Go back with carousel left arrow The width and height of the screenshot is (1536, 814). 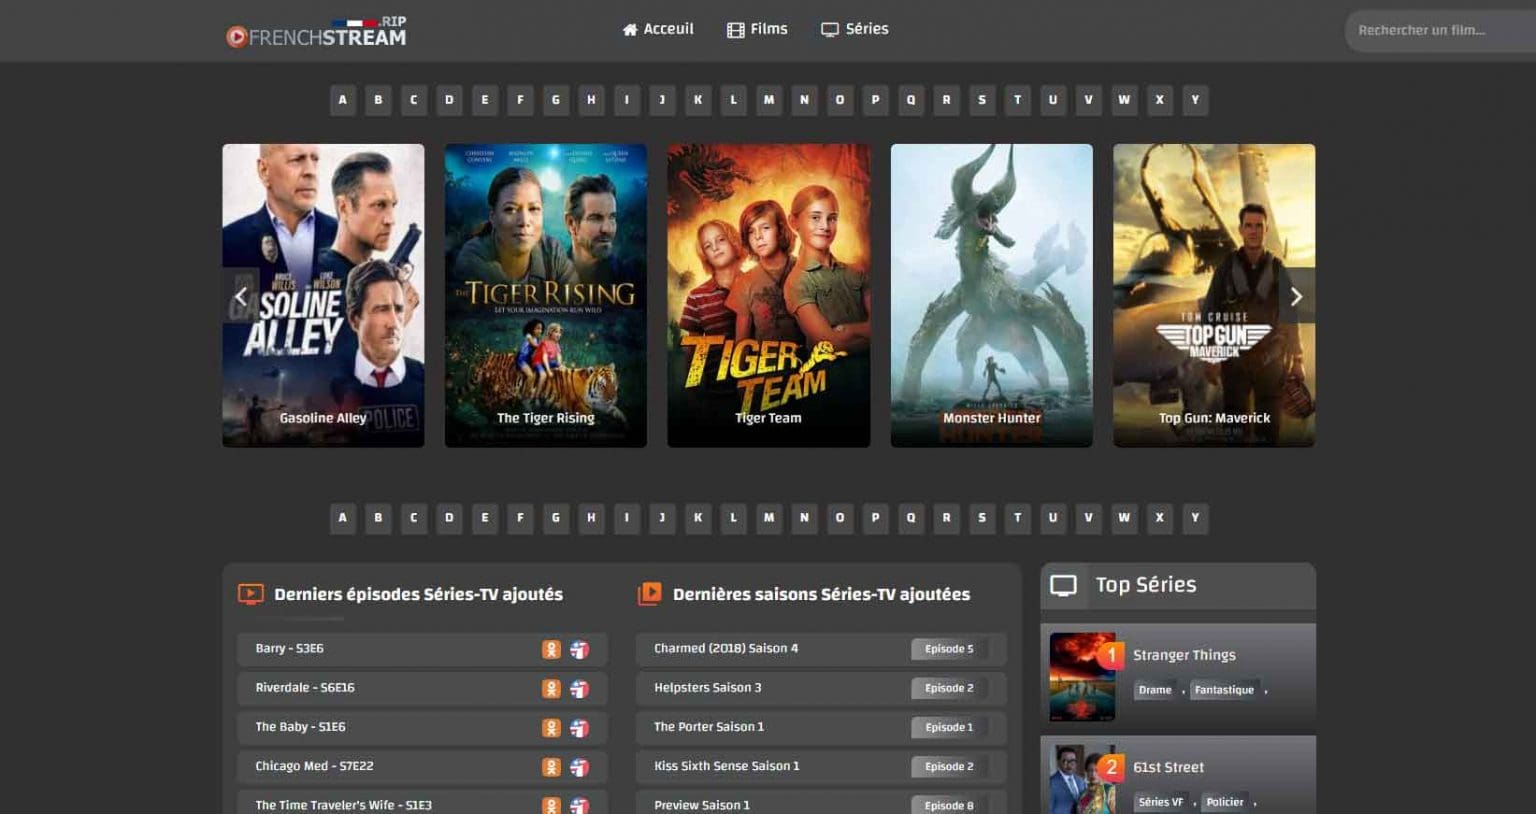pos(241,296)
